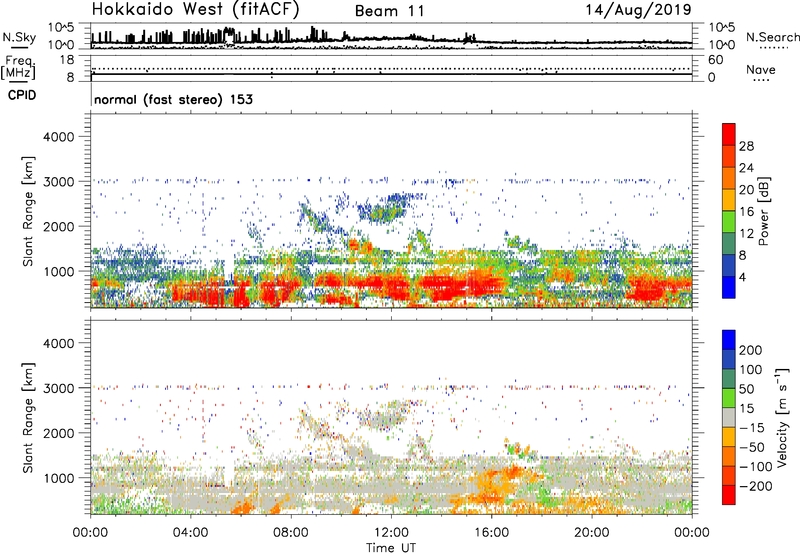Click the '12:00' time axis label
This screenshot has width=800, height=554.
point(391,533)
